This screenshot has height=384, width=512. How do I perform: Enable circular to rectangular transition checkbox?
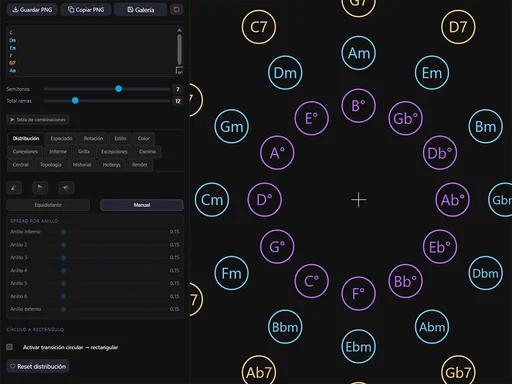[x=10, y=347]
